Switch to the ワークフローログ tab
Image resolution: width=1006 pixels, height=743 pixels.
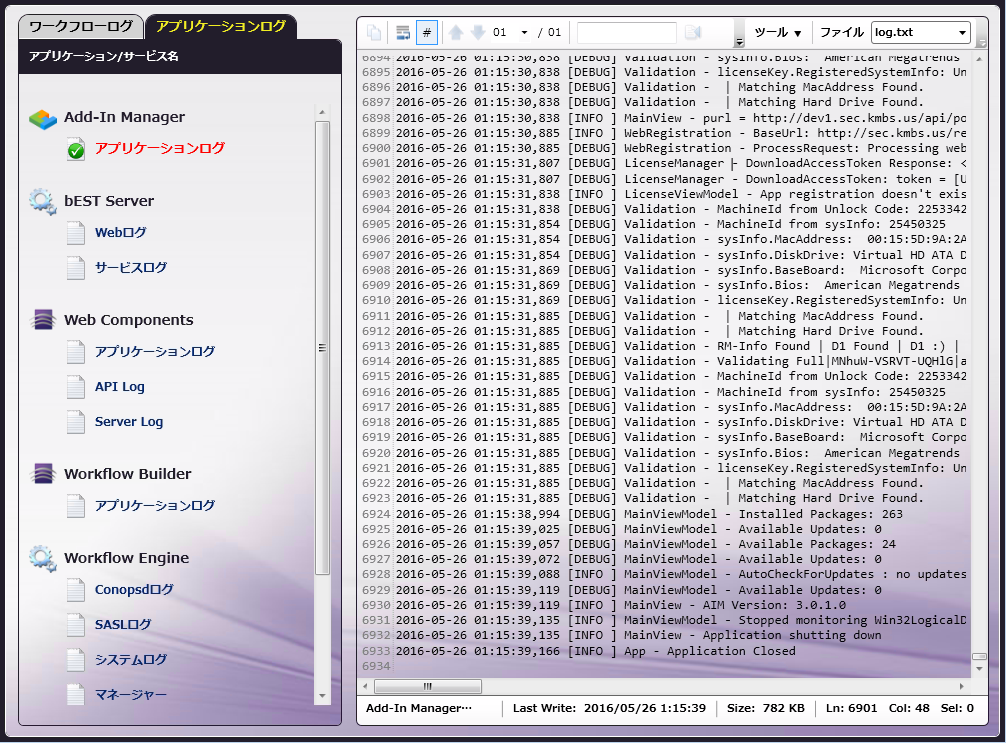[x=81, y=26]
